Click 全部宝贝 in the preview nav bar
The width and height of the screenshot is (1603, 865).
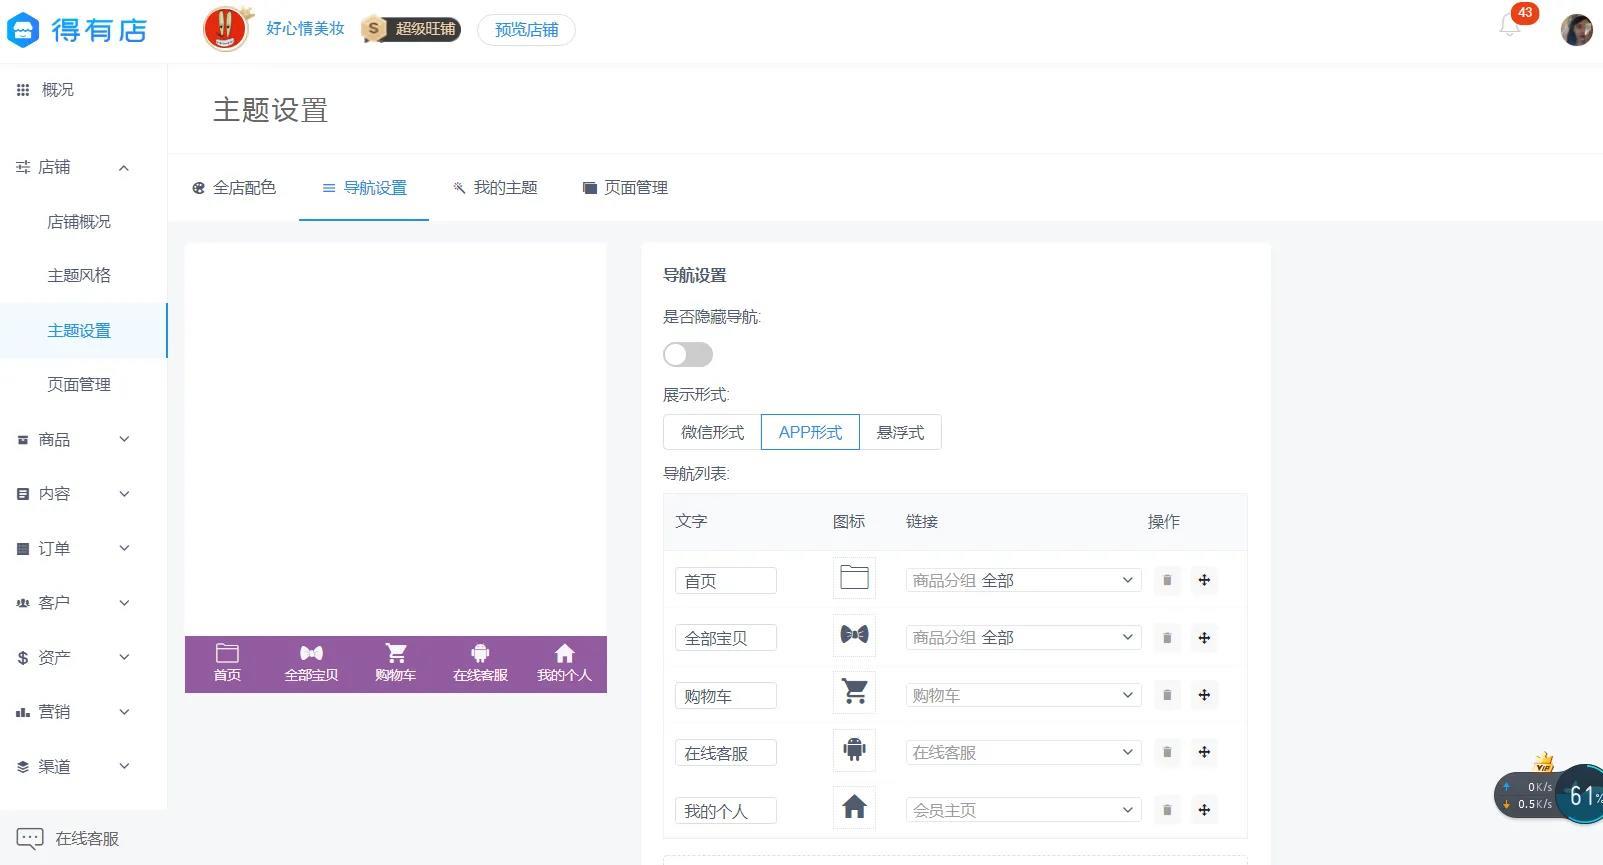point(311,664)
